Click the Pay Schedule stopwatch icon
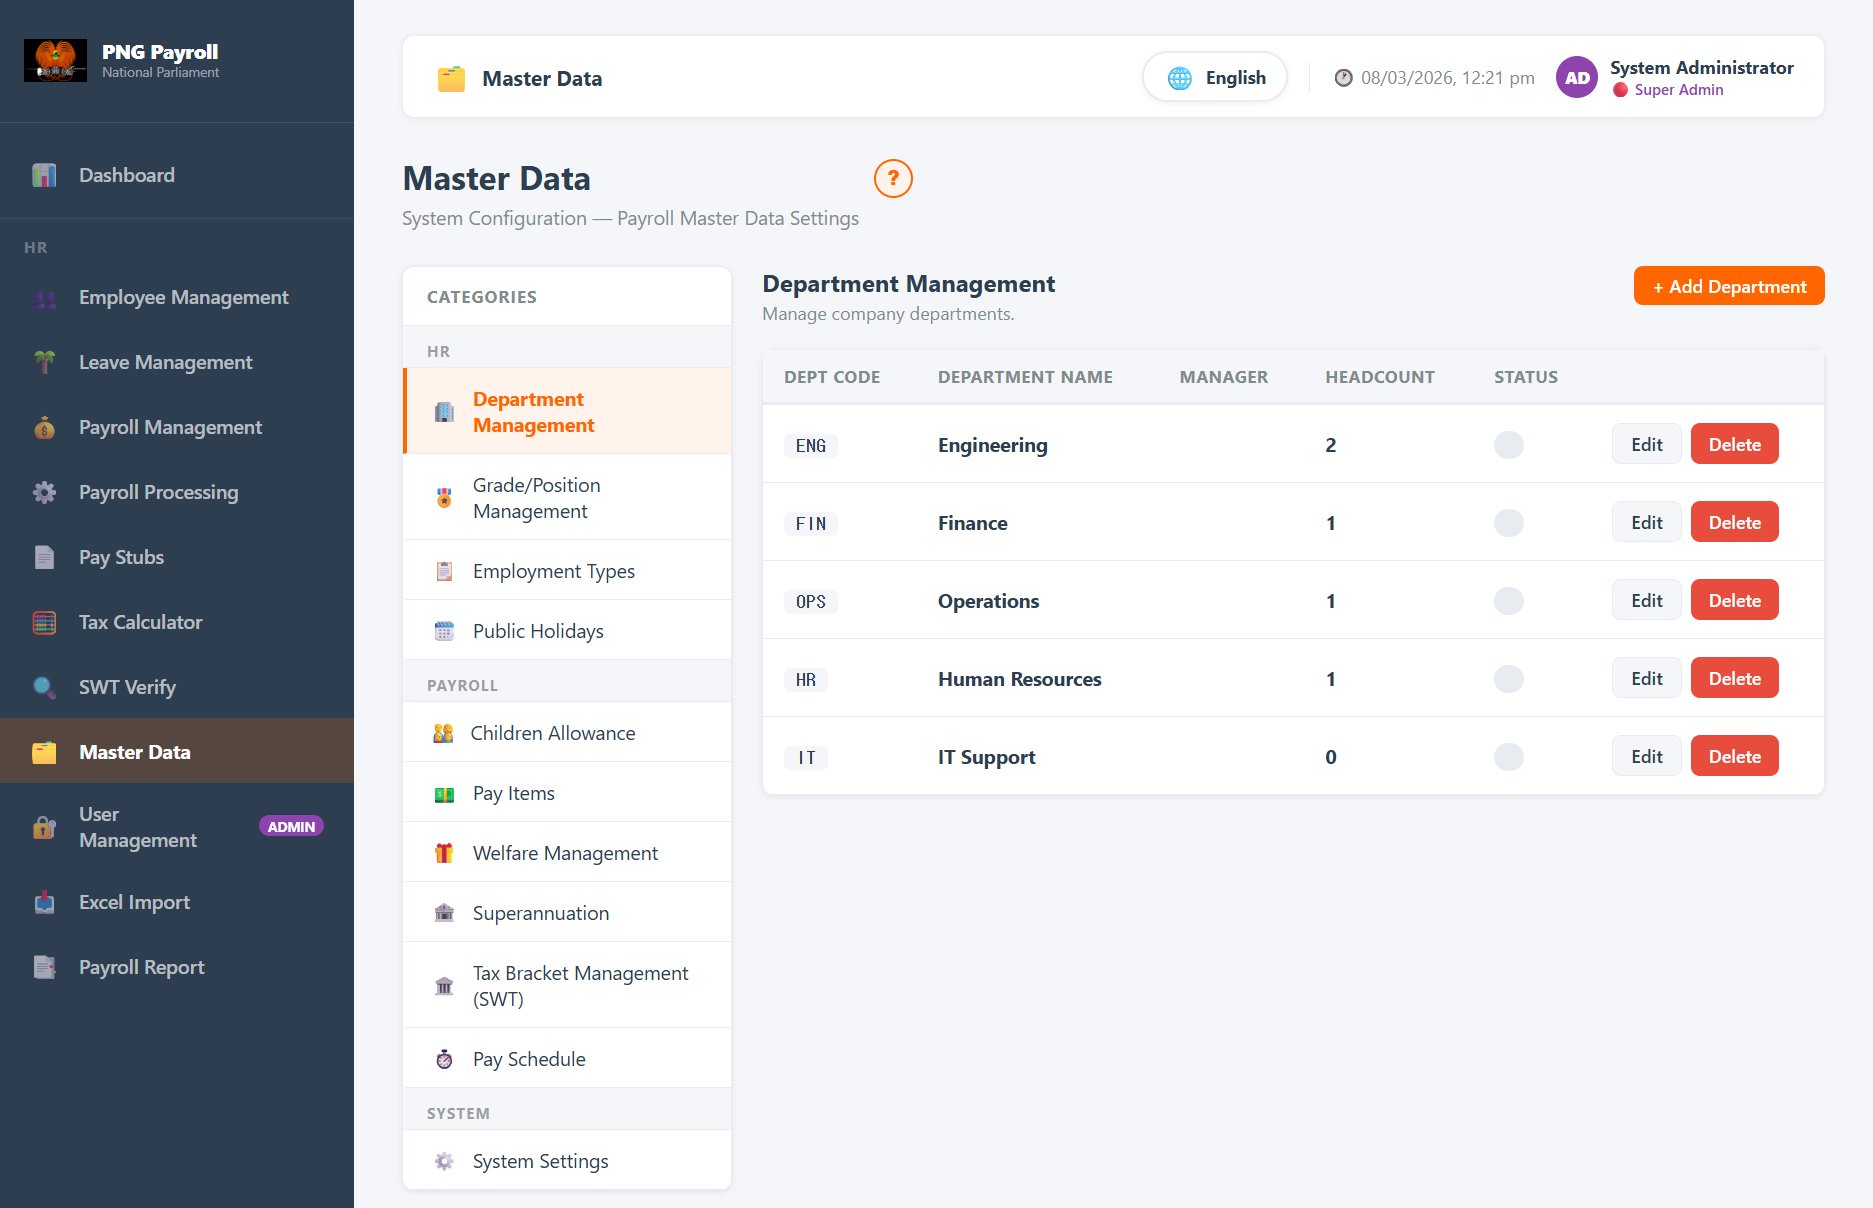 point(444,1059)
